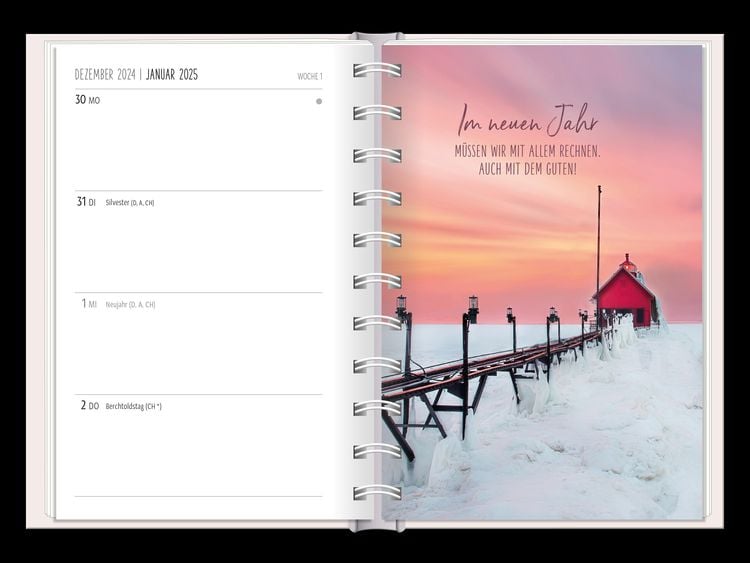Click the 'Im neuen Jahr' script heading

[x=527, y=124]
